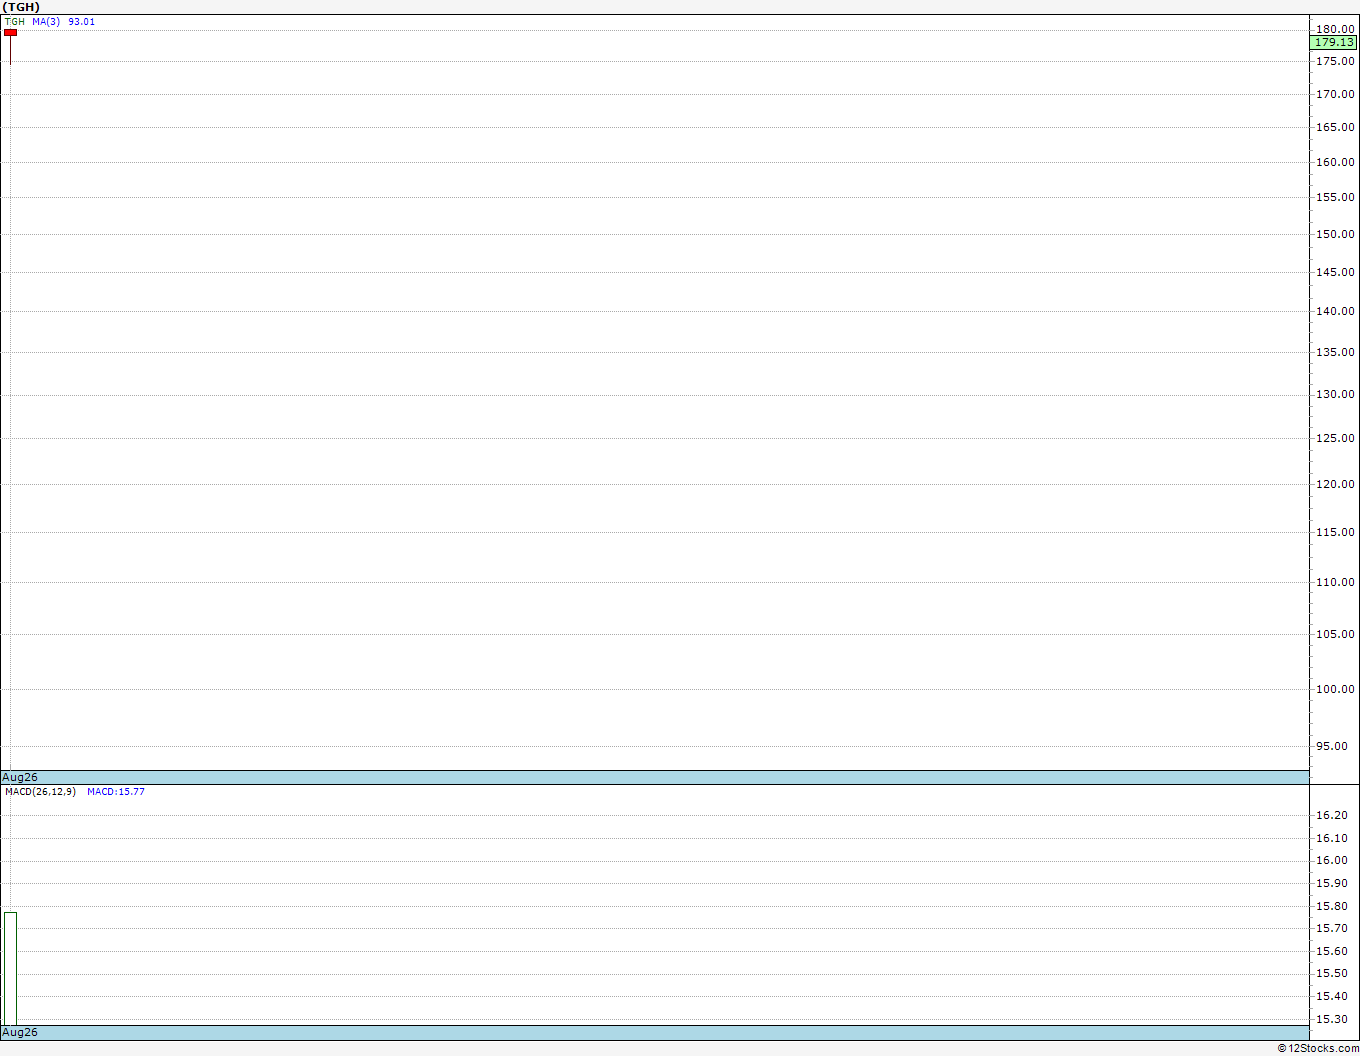Click the 125.00 price axis label
Screen dimensions: 1360x1056
(1335, 438)
